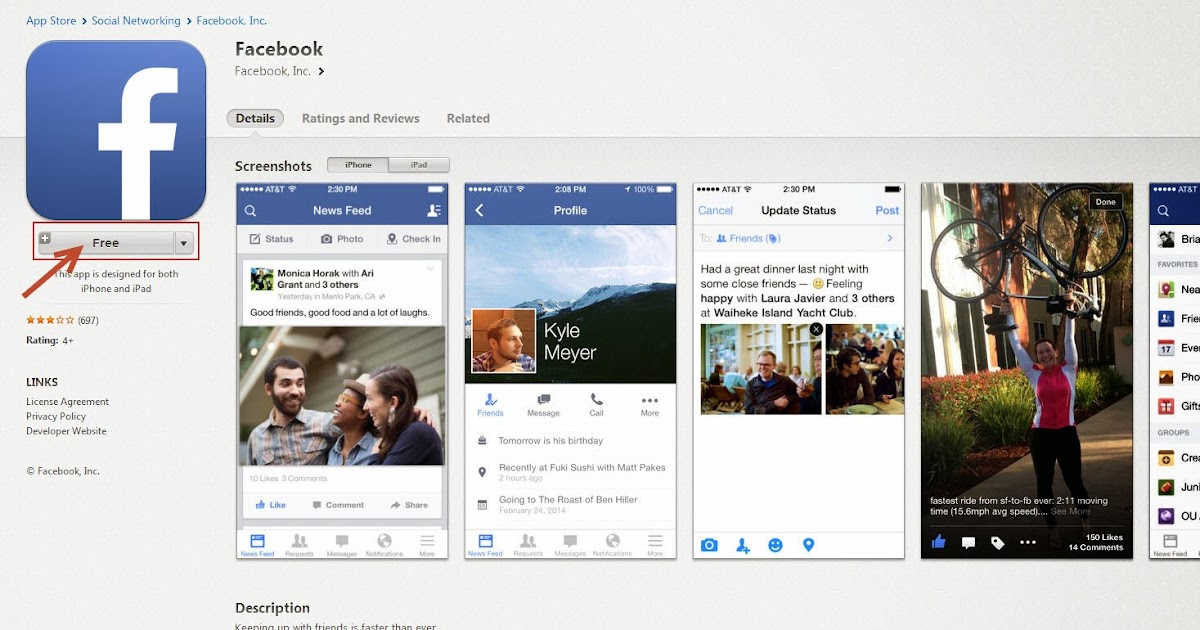Screen dimensions: 1200x630
Task: Click Share arrow icon under group photo
Action: coord(395,505)
